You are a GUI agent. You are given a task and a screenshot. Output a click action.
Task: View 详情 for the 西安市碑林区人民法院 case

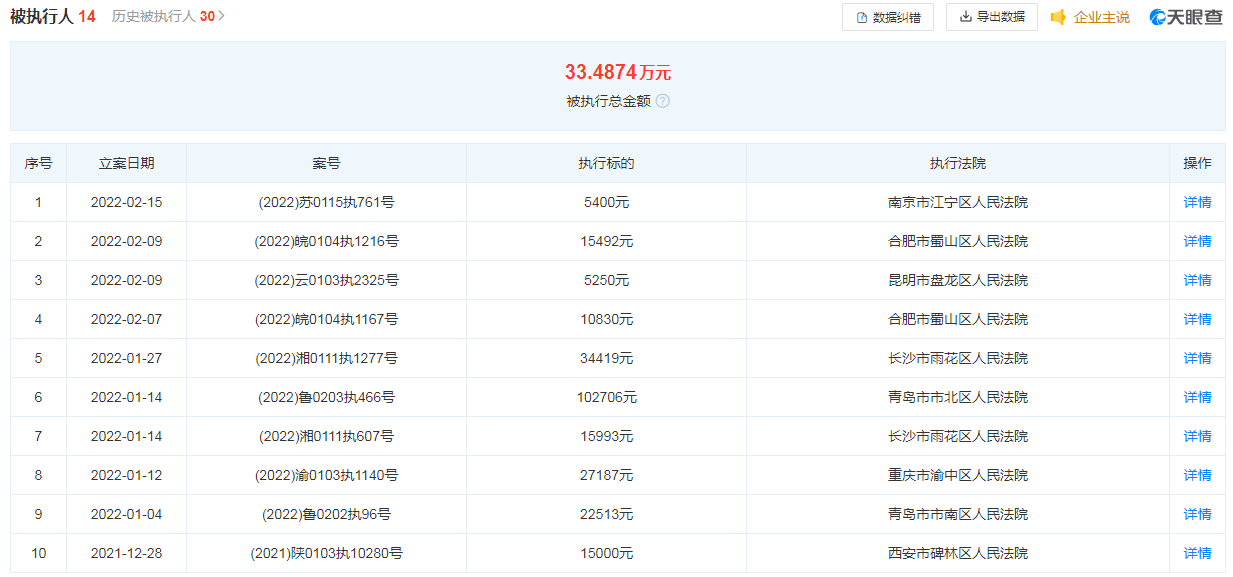click(x=1197, y=553)
